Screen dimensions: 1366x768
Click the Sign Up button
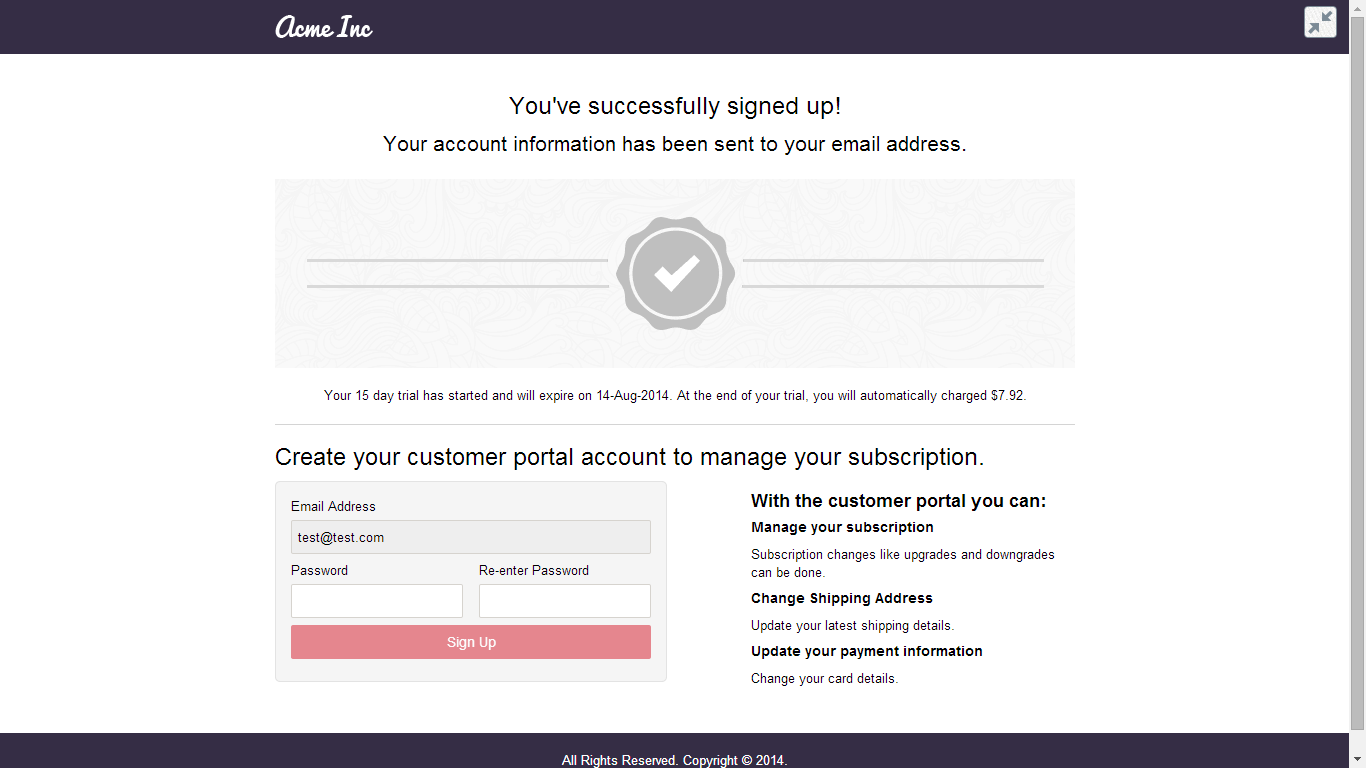(x=471, y=642)
